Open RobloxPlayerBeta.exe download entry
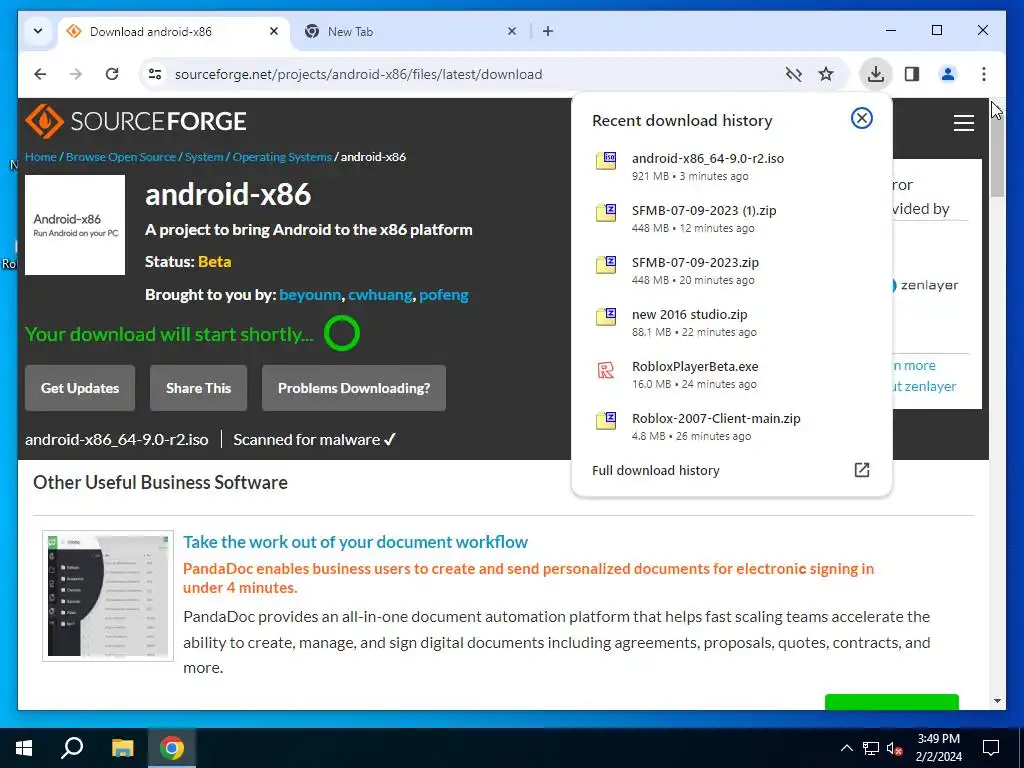Viewport: 1024px width, 768px height. tap(731, 375)
